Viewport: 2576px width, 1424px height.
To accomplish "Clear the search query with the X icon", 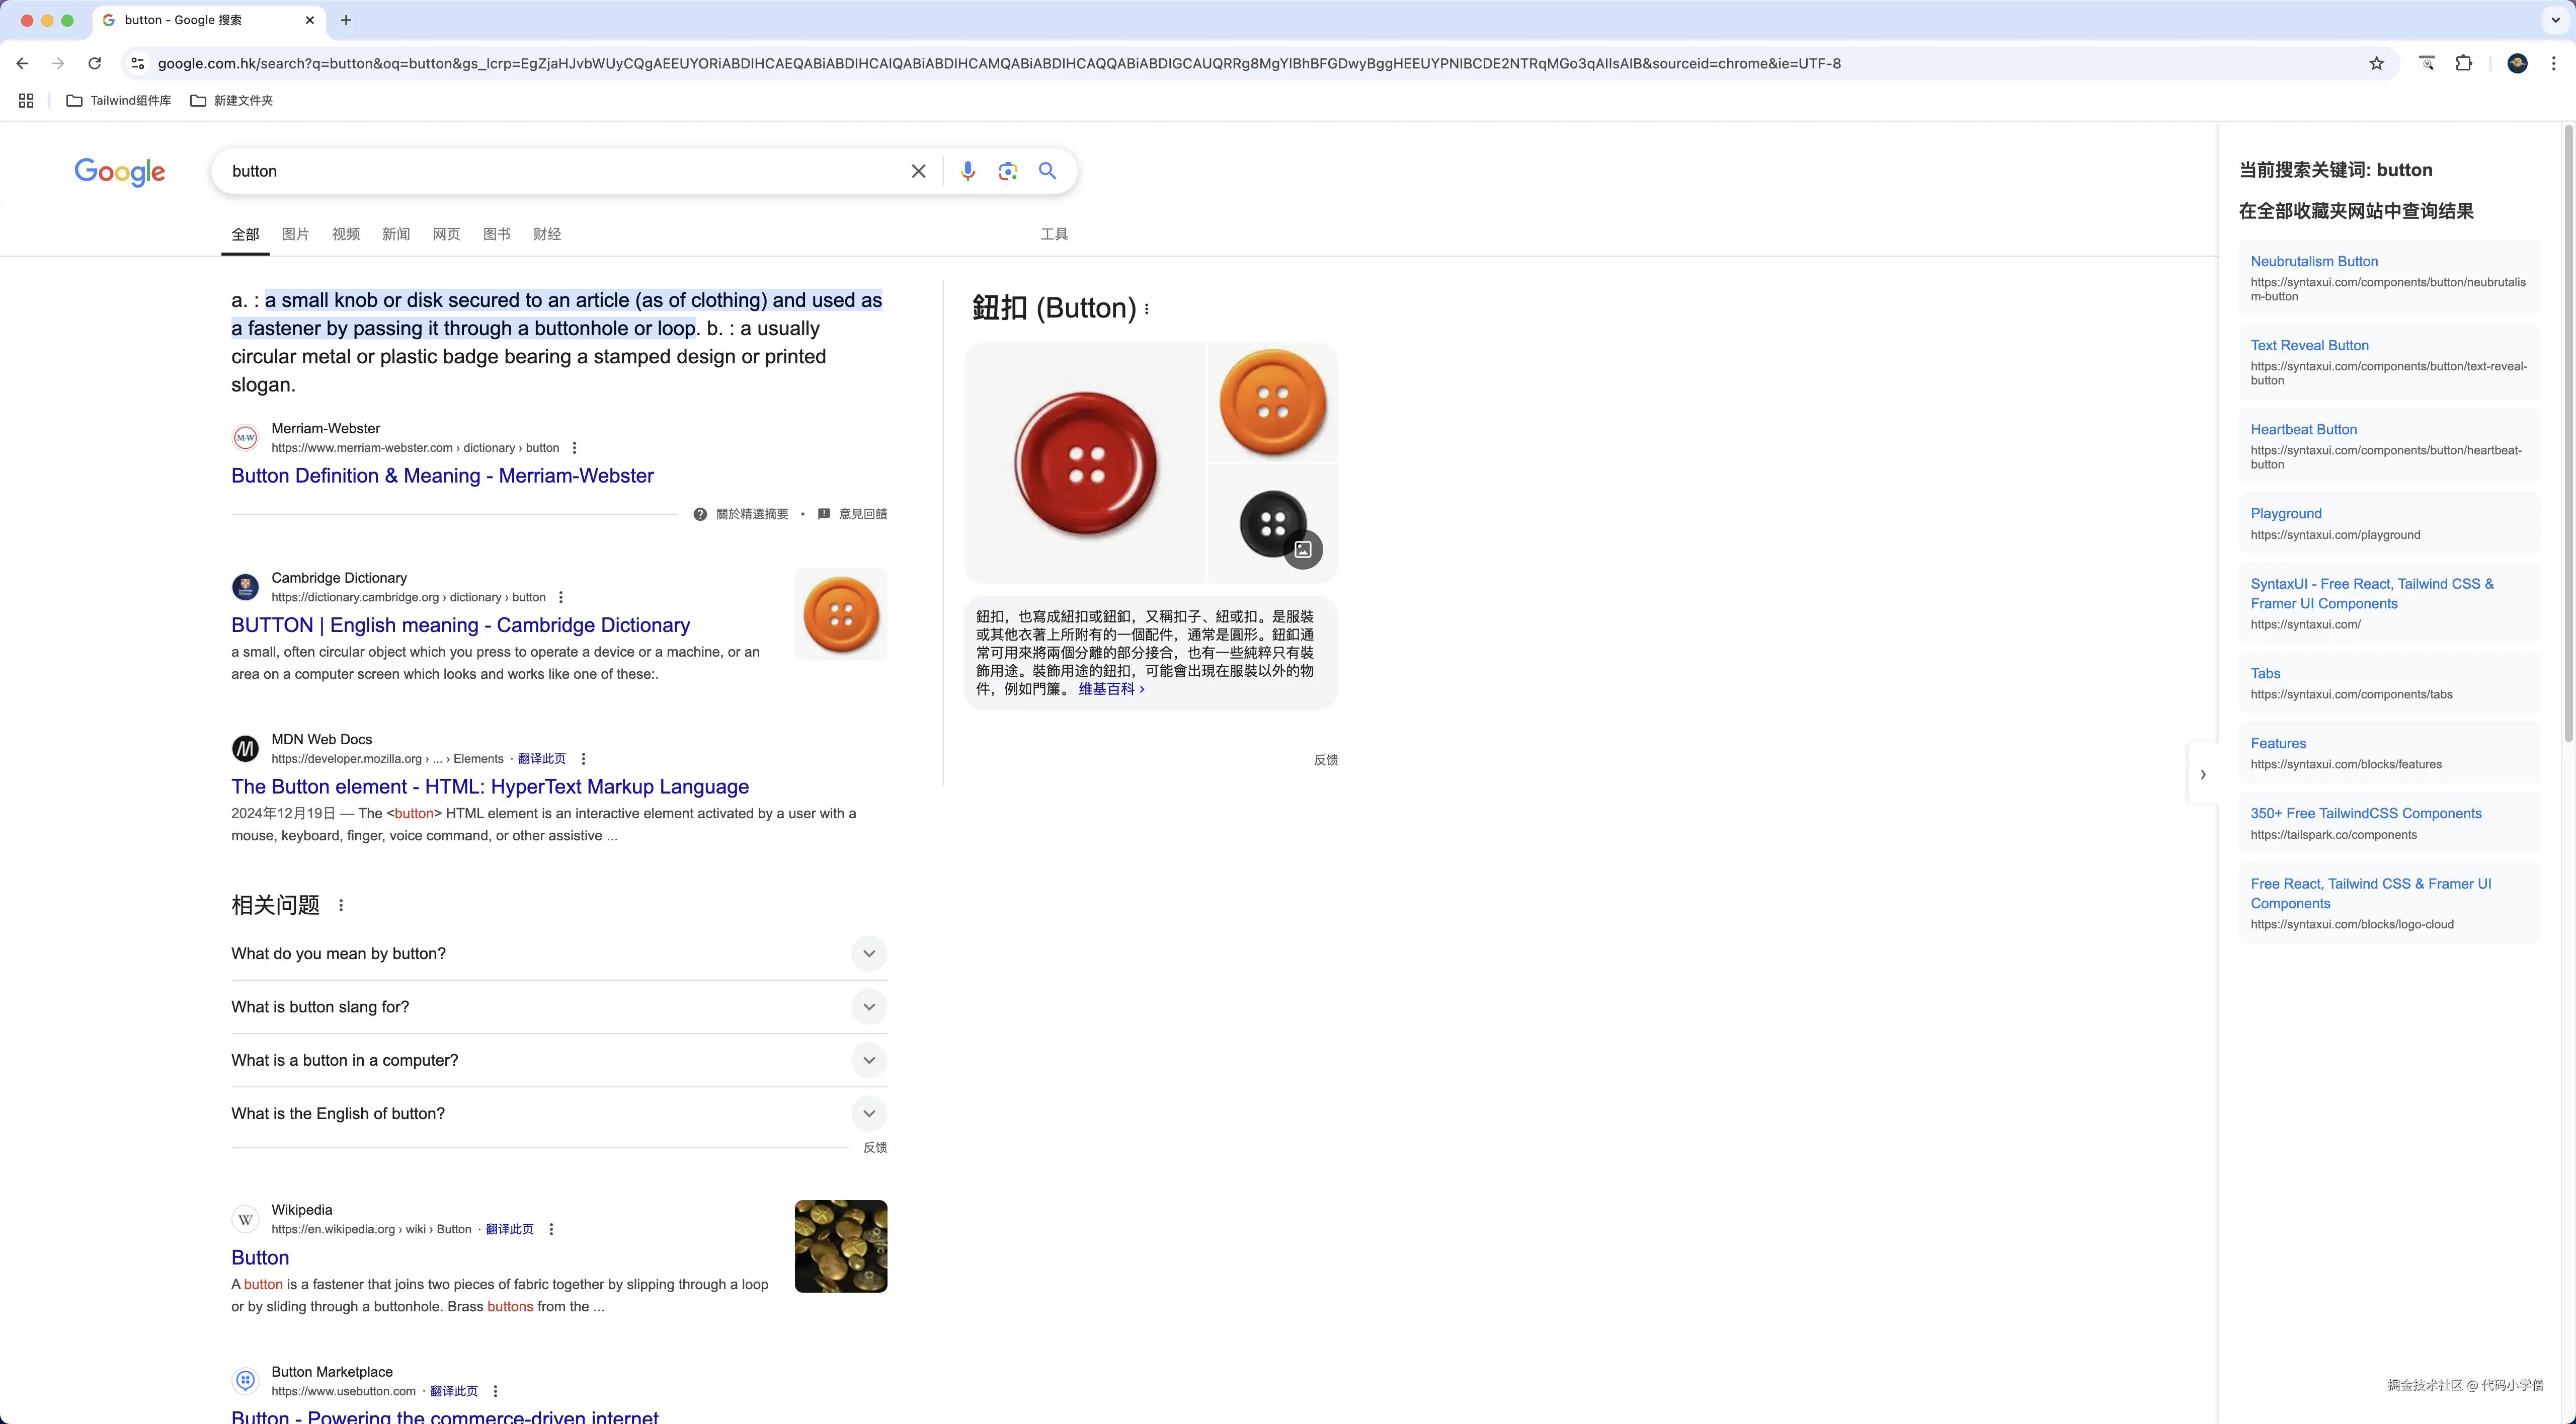I will (x=918, y=171).
